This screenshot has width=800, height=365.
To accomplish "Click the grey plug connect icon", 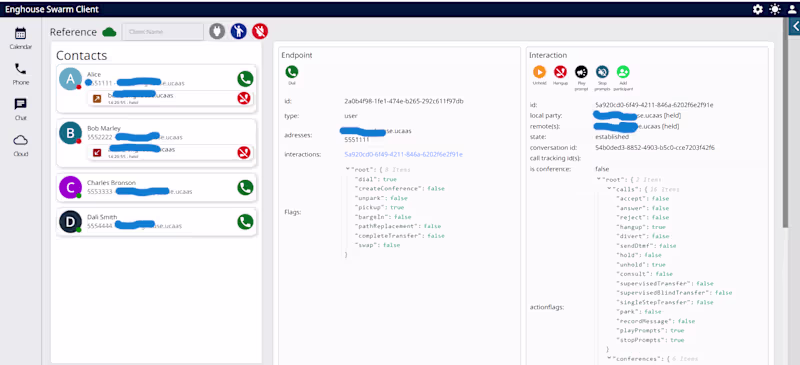I will coord(217,32).
